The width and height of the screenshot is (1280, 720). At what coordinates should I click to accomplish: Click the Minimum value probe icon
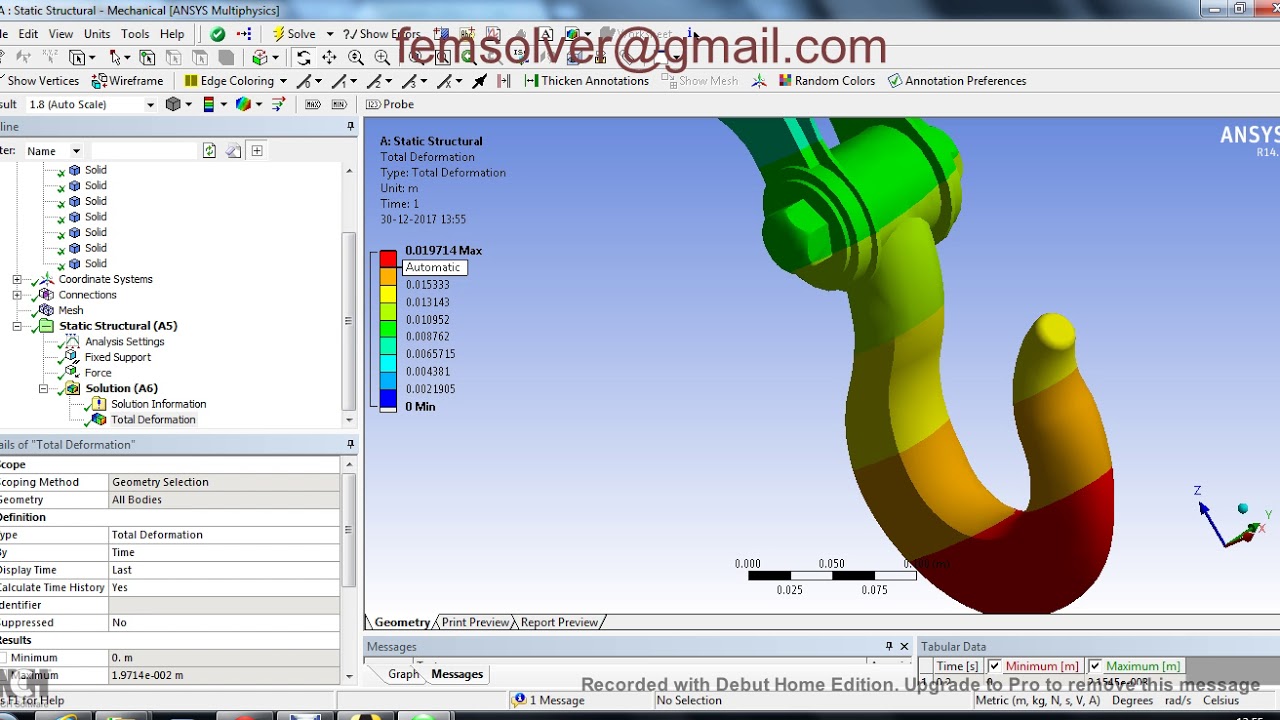pyautogui.click(x=339, y=104)
